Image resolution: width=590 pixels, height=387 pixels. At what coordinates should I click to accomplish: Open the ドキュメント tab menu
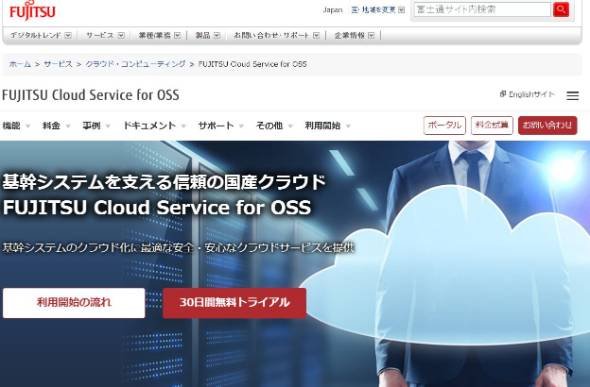pyautogui.click(x=154, y=126)
